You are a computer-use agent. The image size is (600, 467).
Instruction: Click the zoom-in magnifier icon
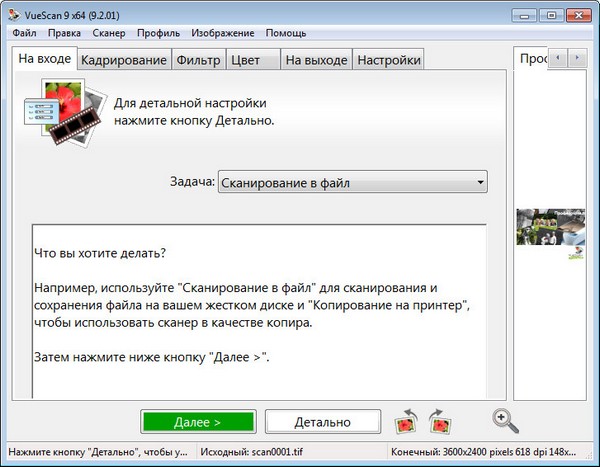coord(505,421)
